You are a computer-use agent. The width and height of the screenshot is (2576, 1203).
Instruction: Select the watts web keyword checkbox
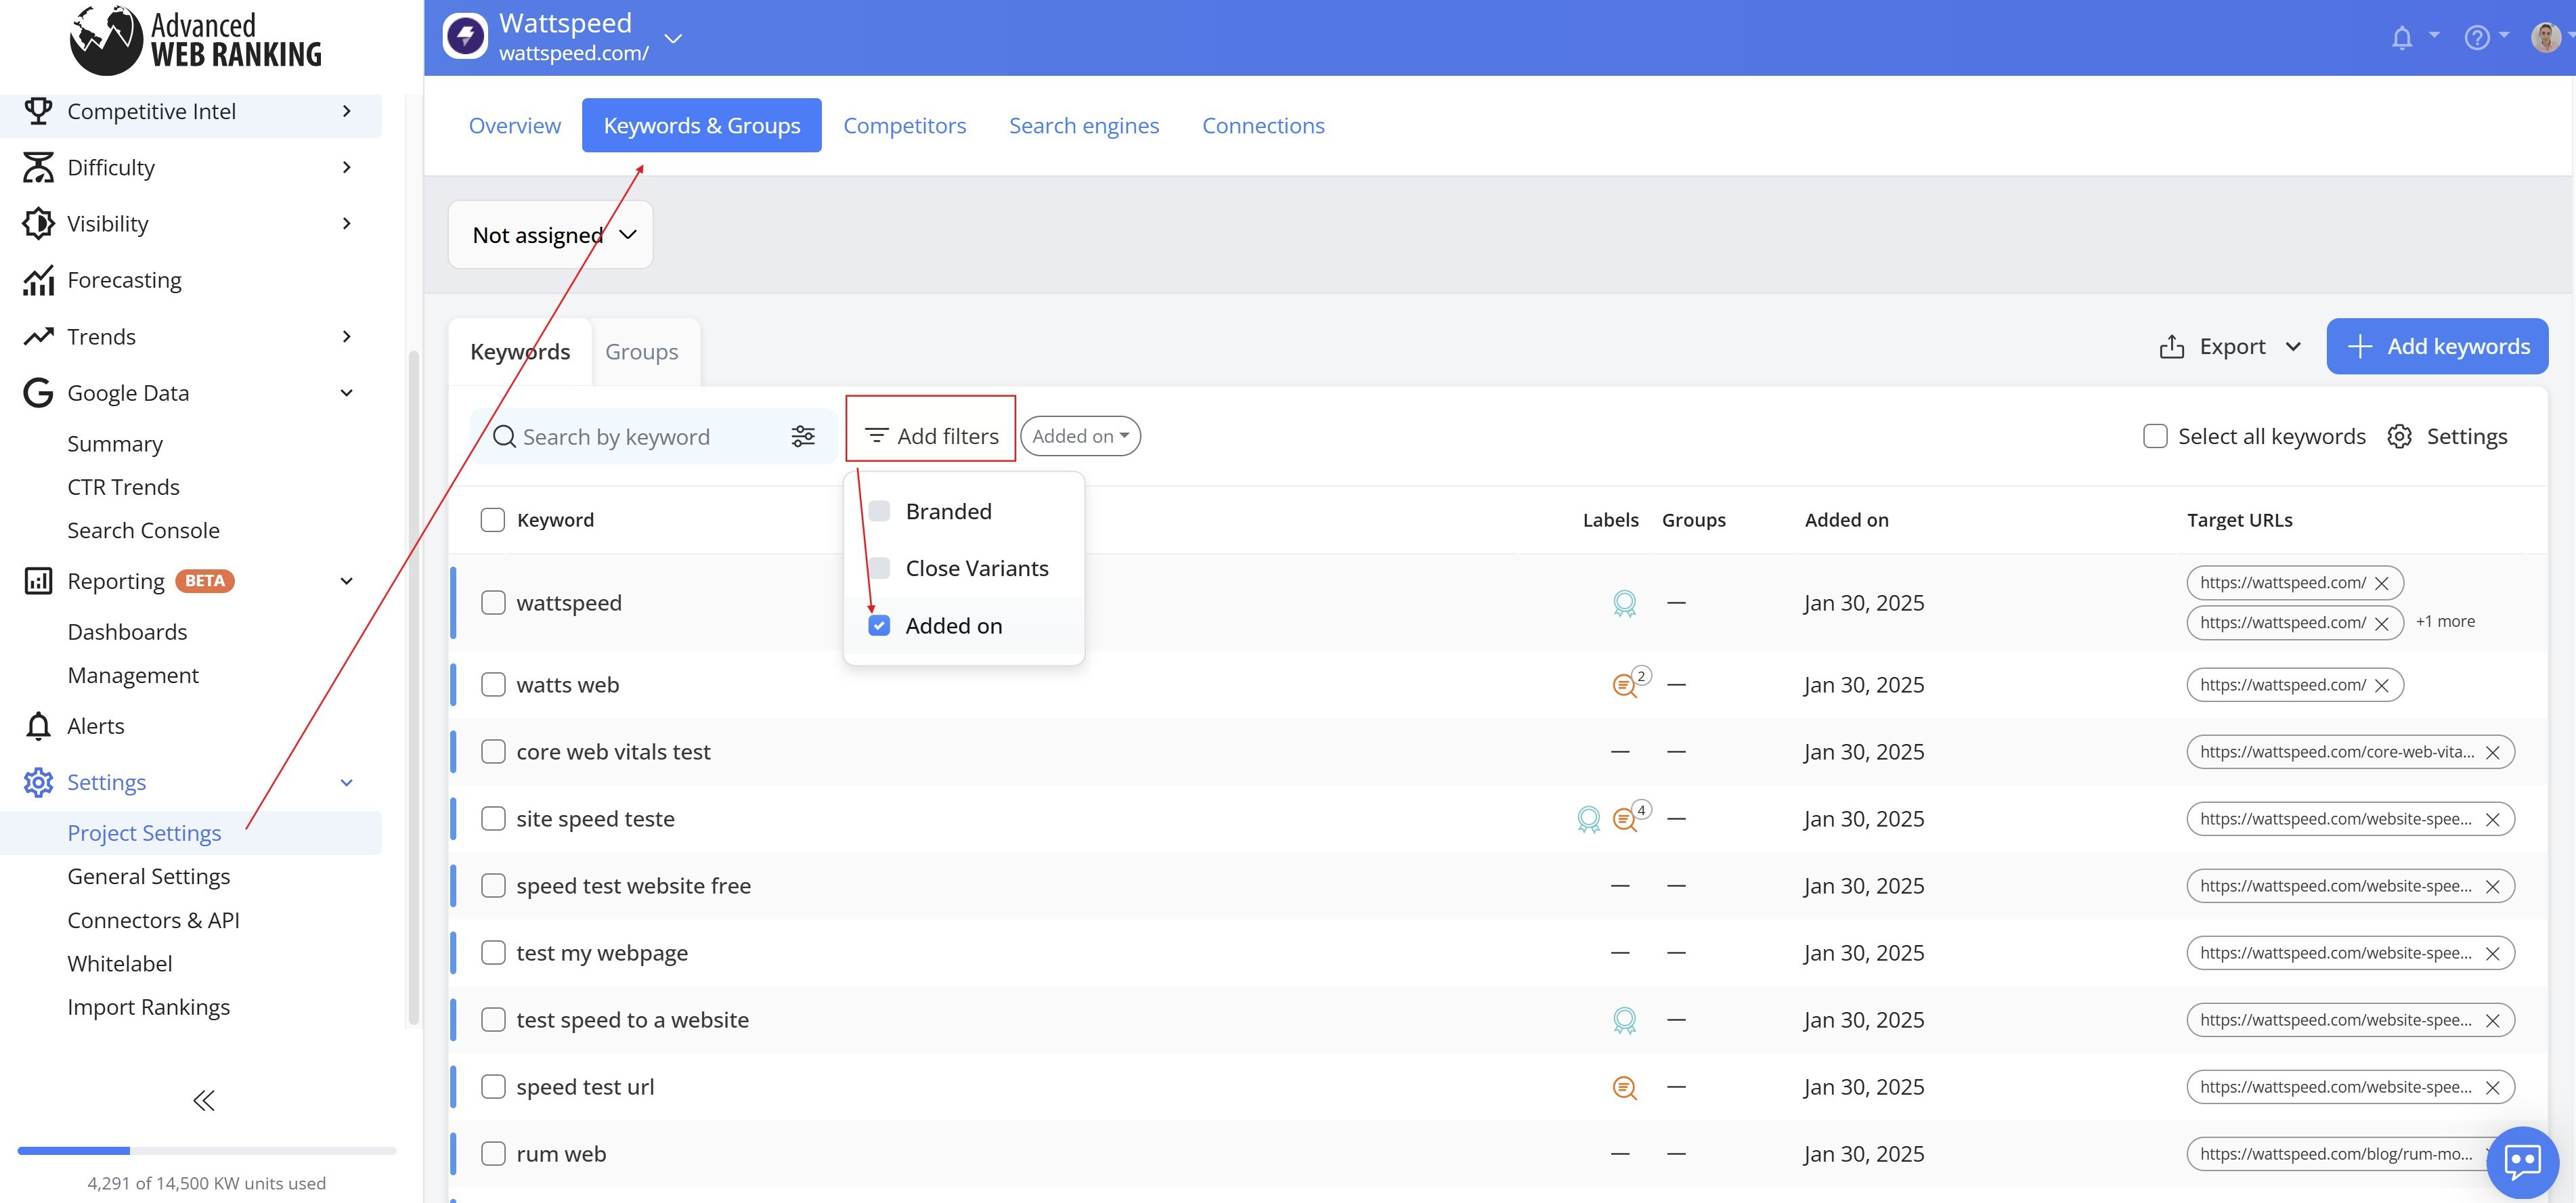[493, 684]
